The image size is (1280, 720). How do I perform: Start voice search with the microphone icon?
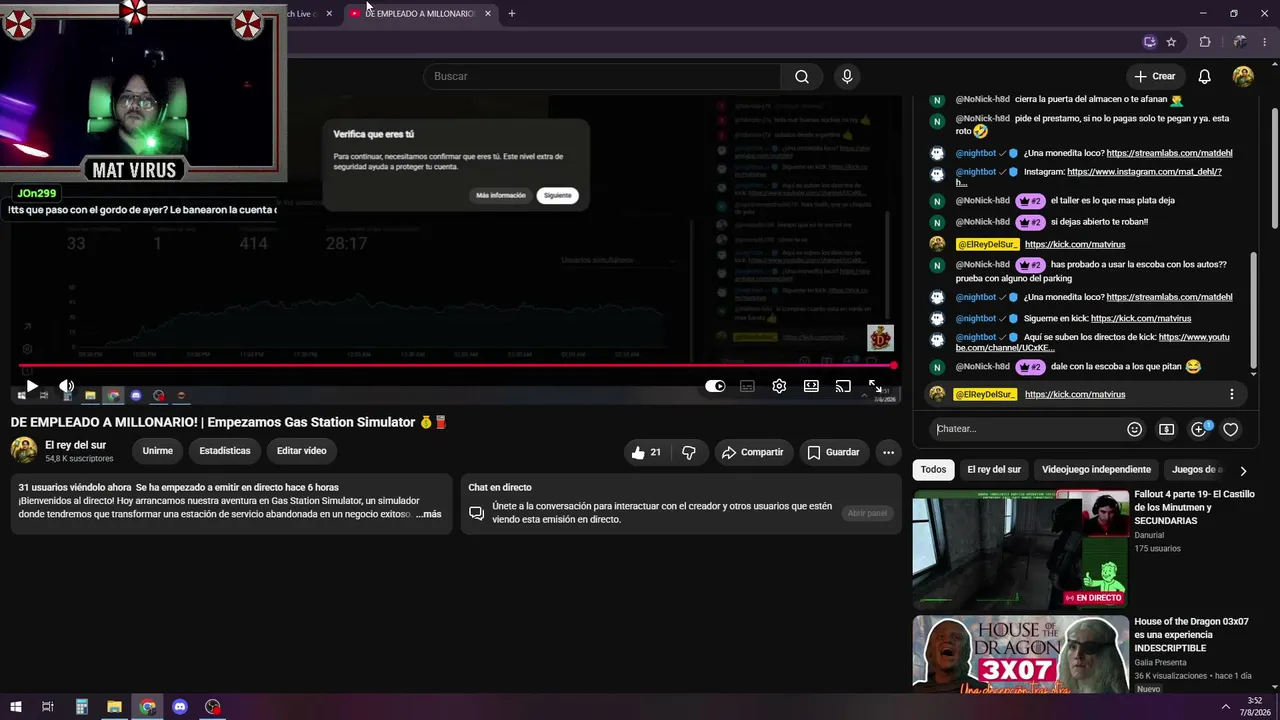point(847,77)
